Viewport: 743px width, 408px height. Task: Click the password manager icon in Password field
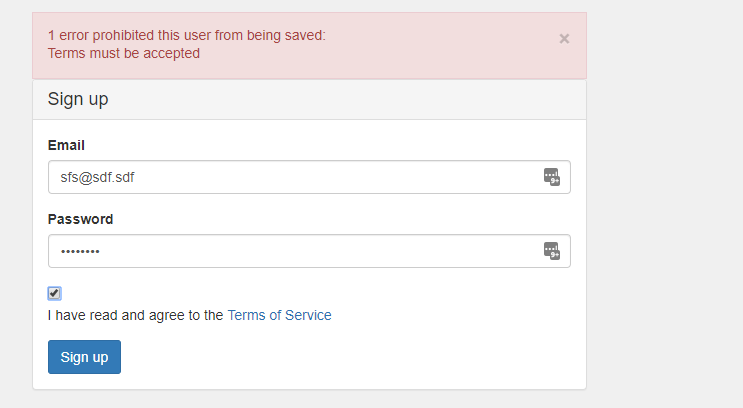(x=551, y=251)
